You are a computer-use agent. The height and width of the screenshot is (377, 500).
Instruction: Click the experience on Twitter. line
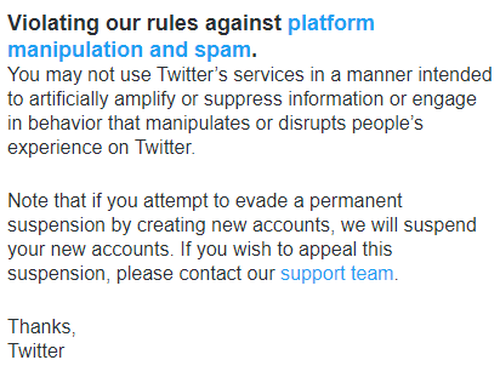coord(101,148)
